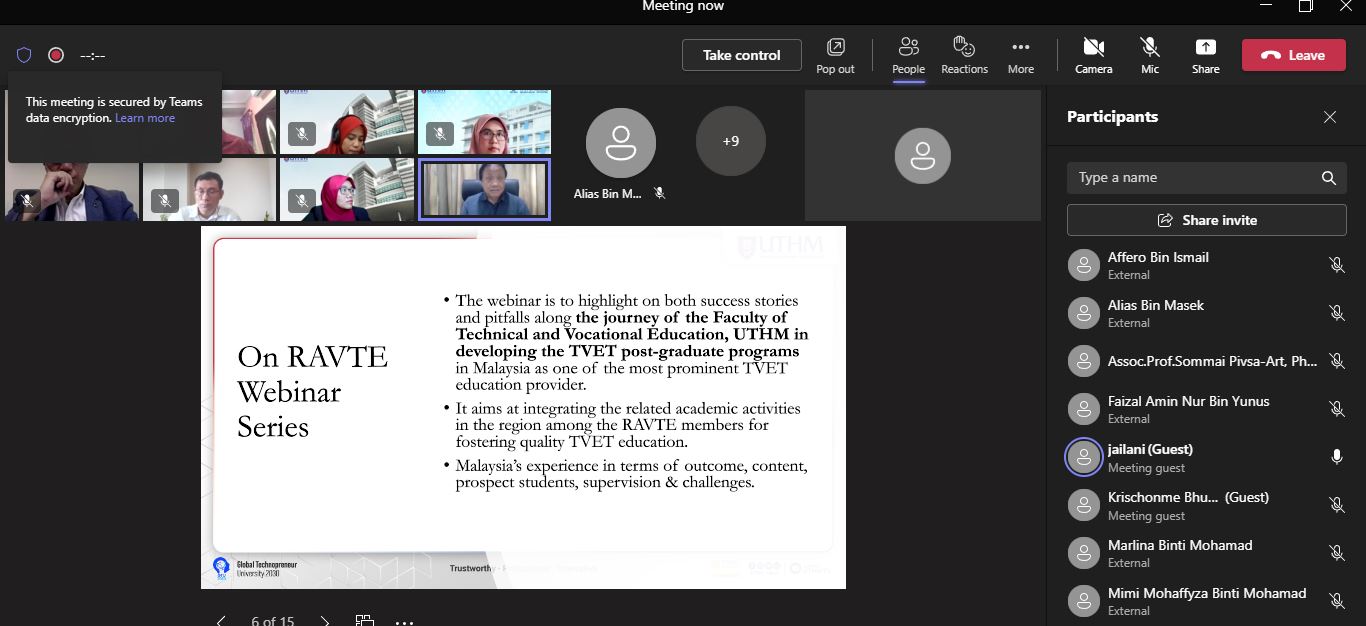Click Take control button
This screenshot has width=1366, height=626.
[741, 55]
